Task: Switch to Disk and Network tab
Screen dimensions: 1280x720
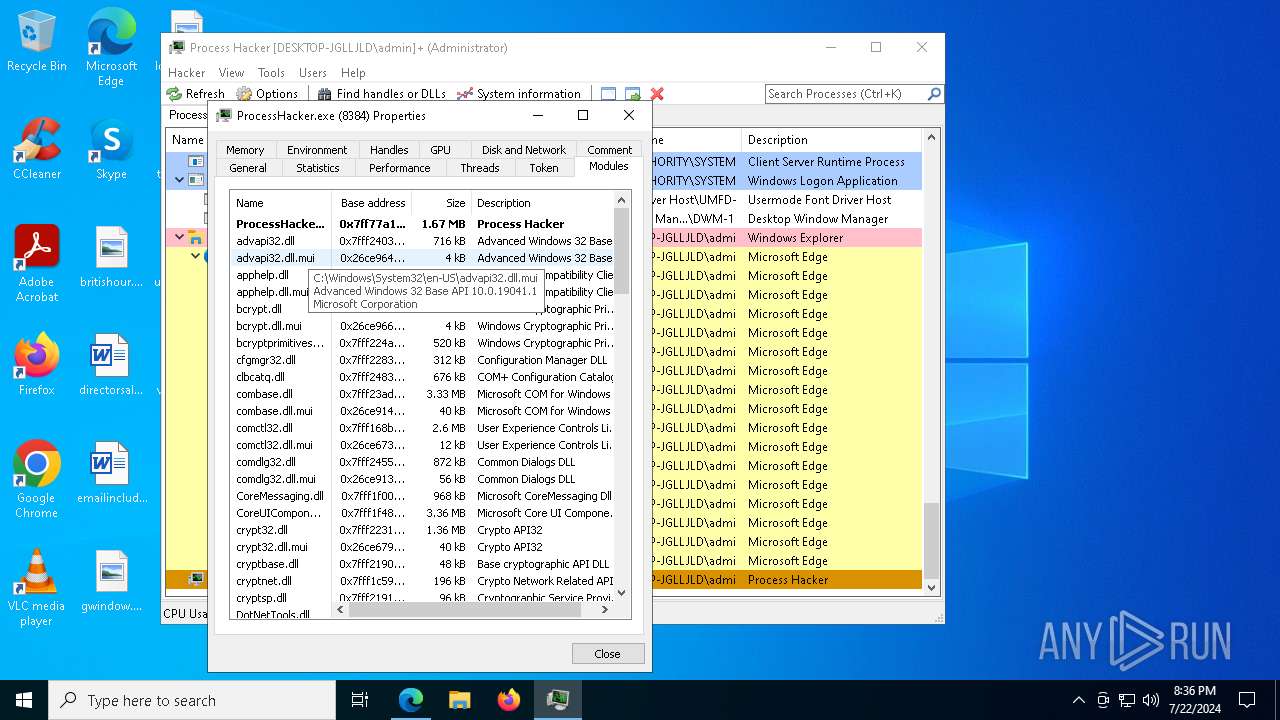Action: click(524, 150)
